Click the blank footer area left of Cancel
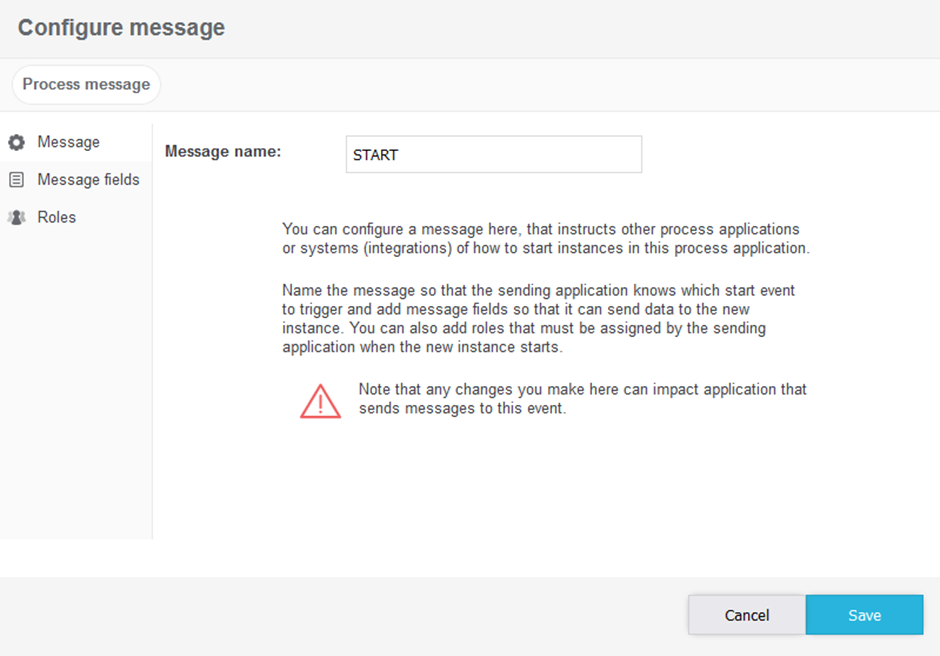This screenshot has width=940, height=656. tap(340, 615)
